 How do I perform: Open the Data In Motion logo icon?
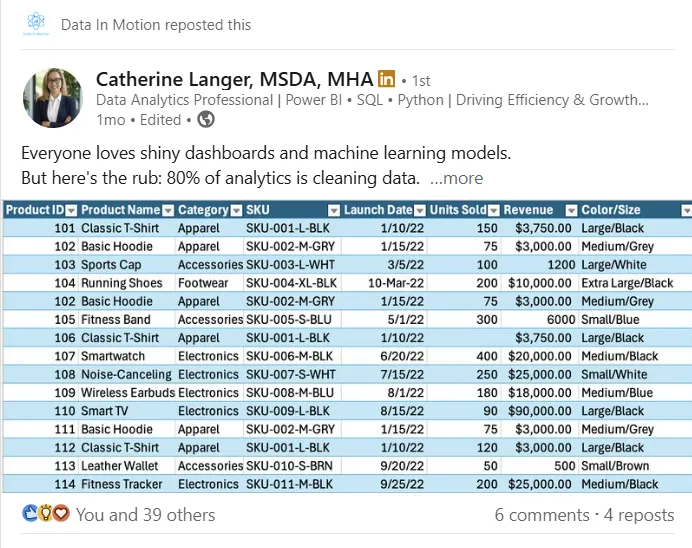(x=36, y=23)
